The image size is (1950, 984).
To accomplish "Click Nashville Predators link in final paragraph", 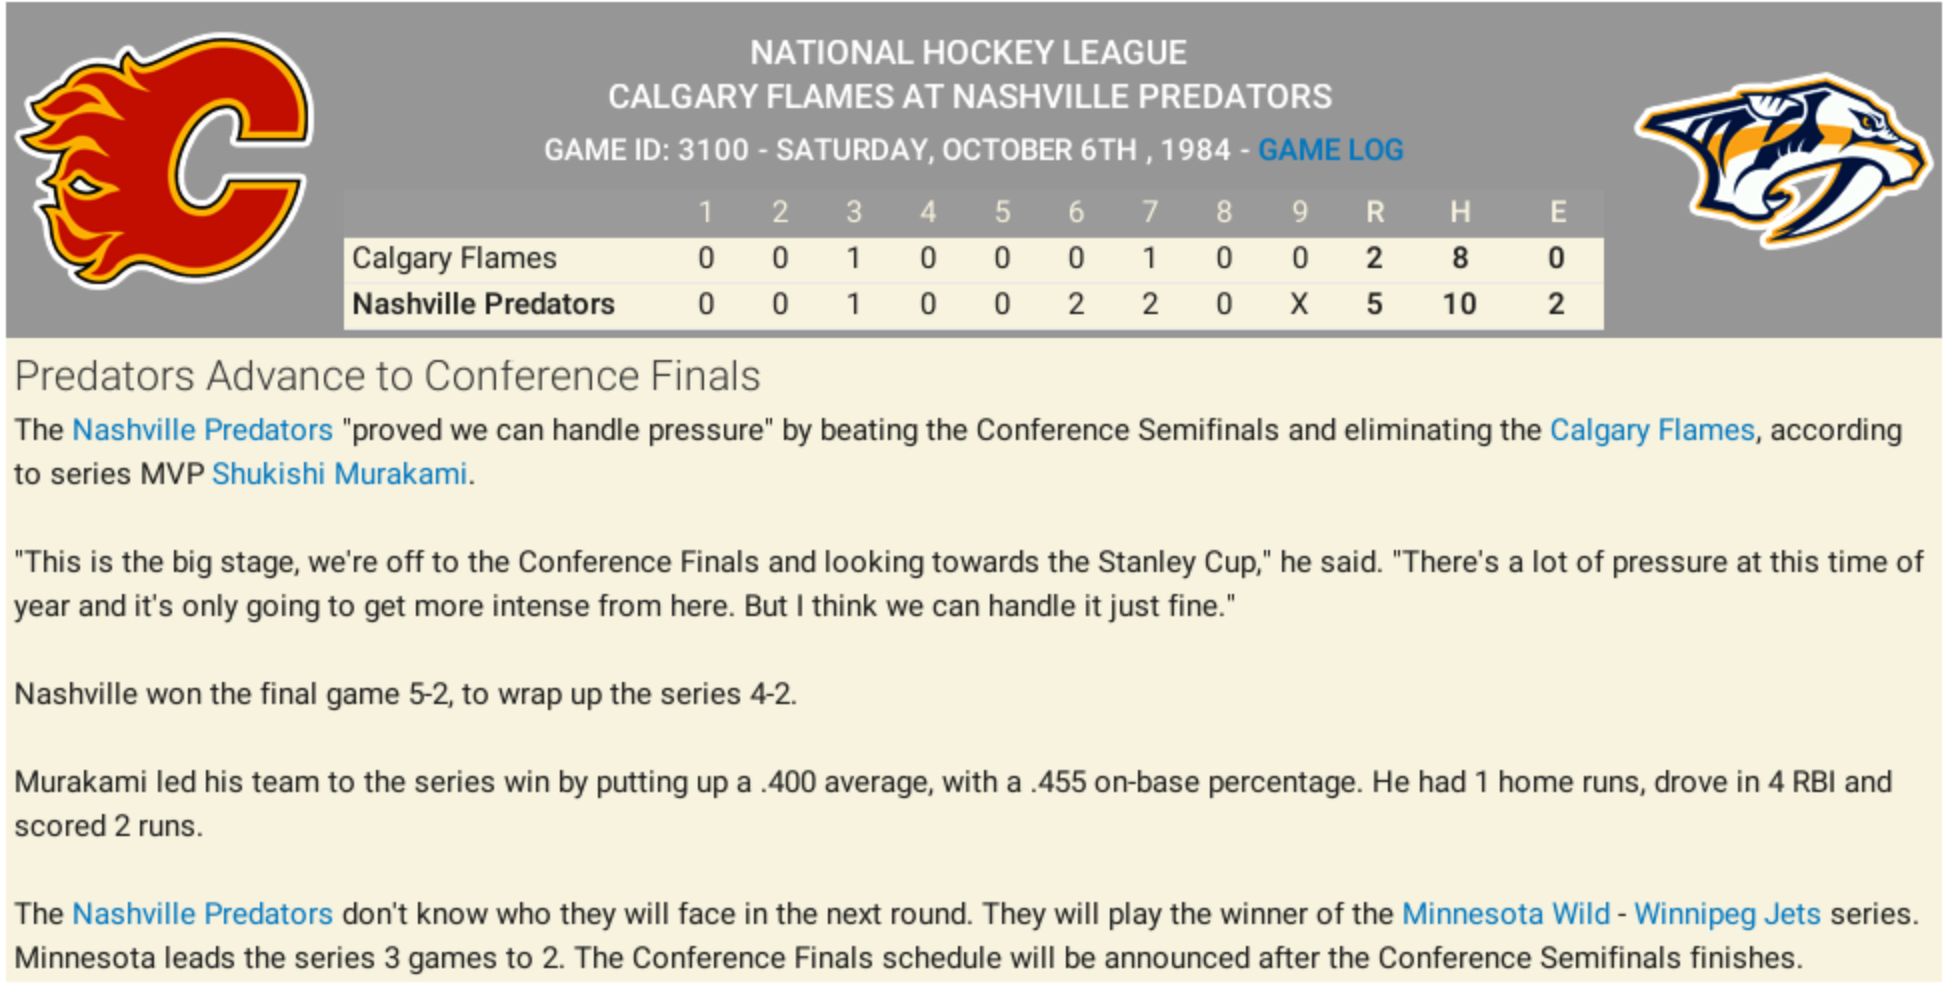I will (202, 914).
